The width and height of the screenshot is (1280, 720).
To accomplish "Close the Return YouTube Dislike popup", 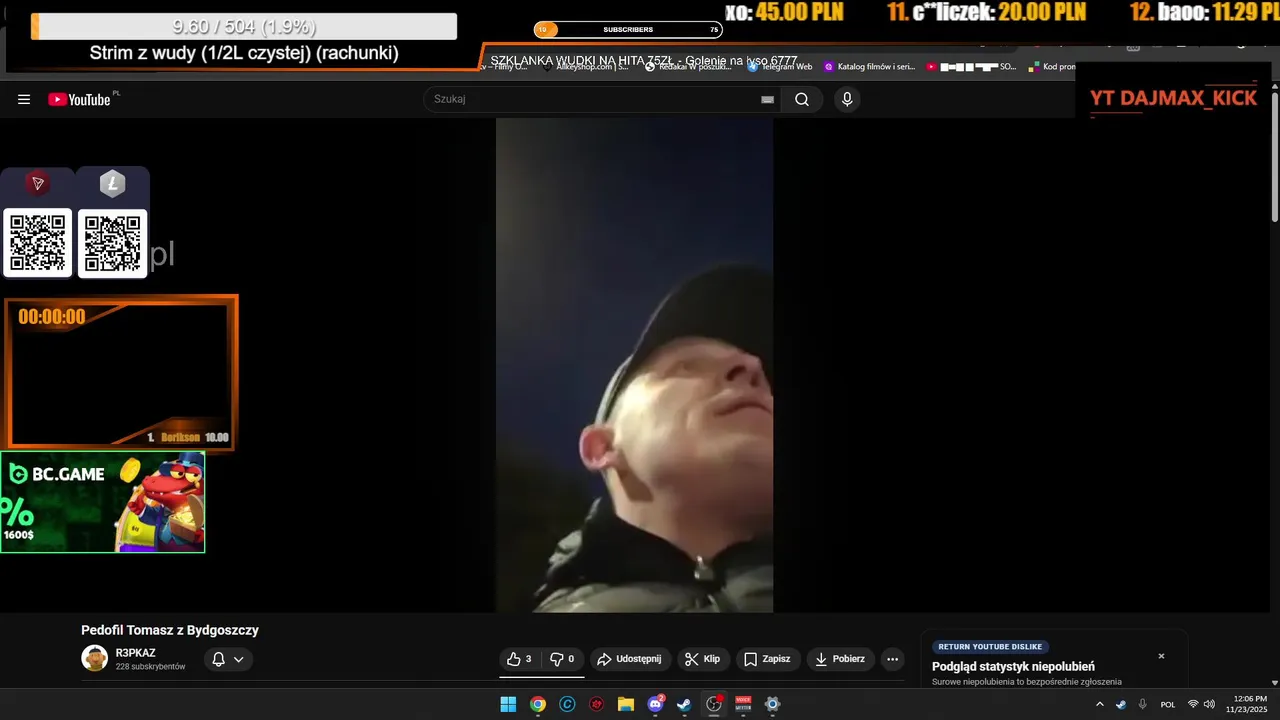I will pos(1161,656).
